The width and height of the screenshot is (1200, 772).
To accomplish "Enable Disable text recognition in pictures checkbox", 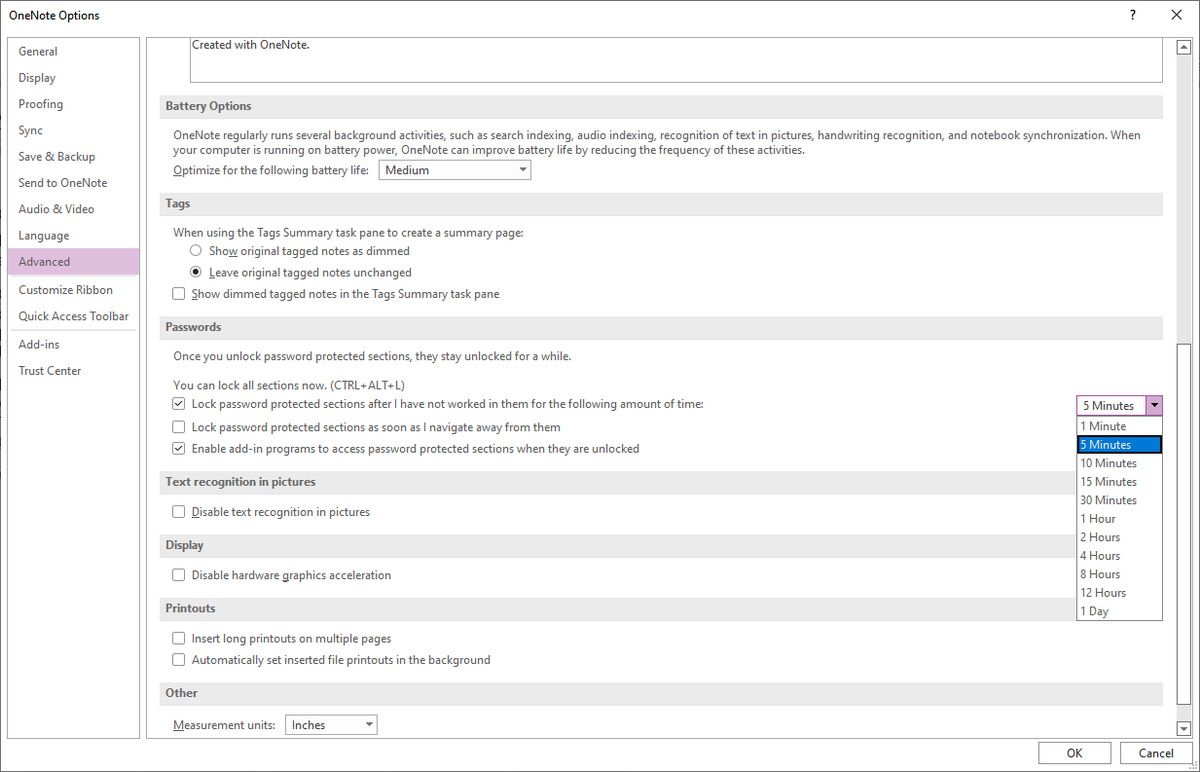I will click(179, 512).
